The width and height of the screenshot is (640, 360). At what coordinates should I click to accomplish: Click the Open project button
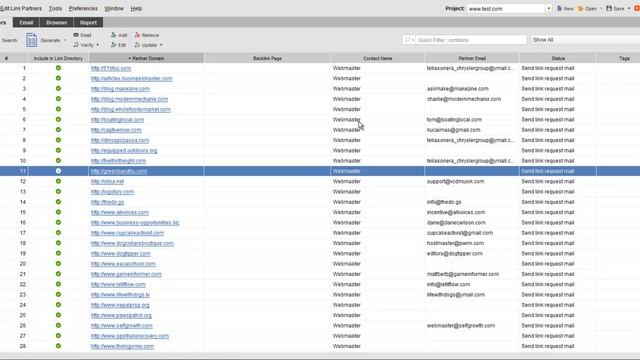(587, 9)
